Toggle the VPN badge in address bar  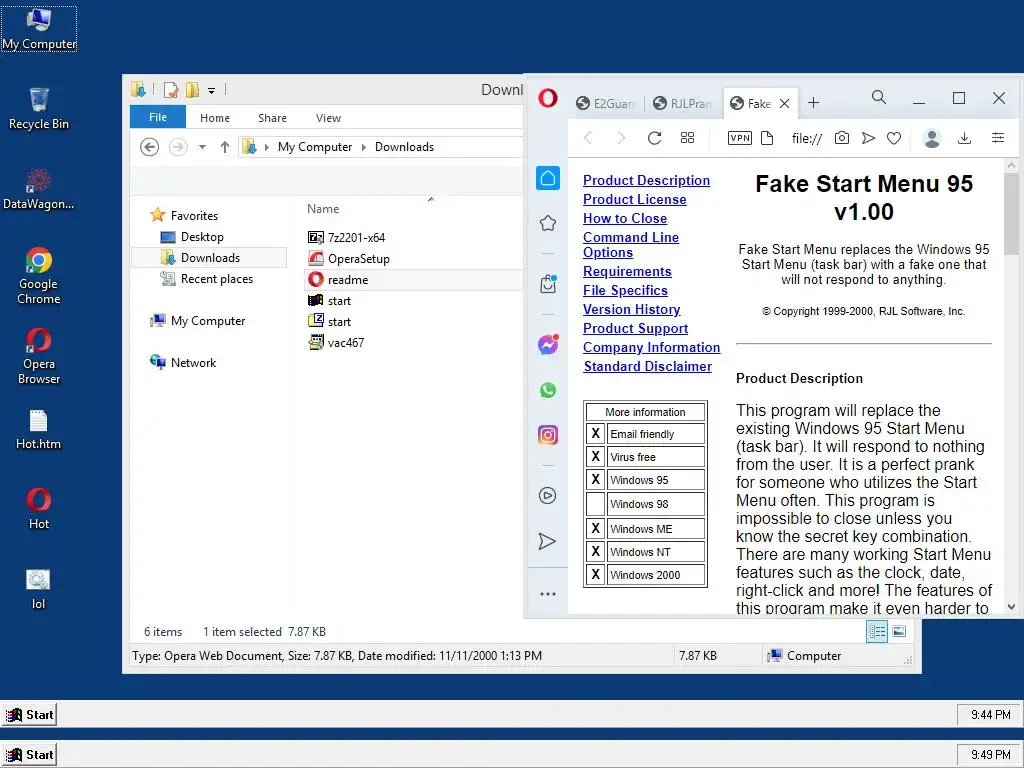tap(740, 138)
